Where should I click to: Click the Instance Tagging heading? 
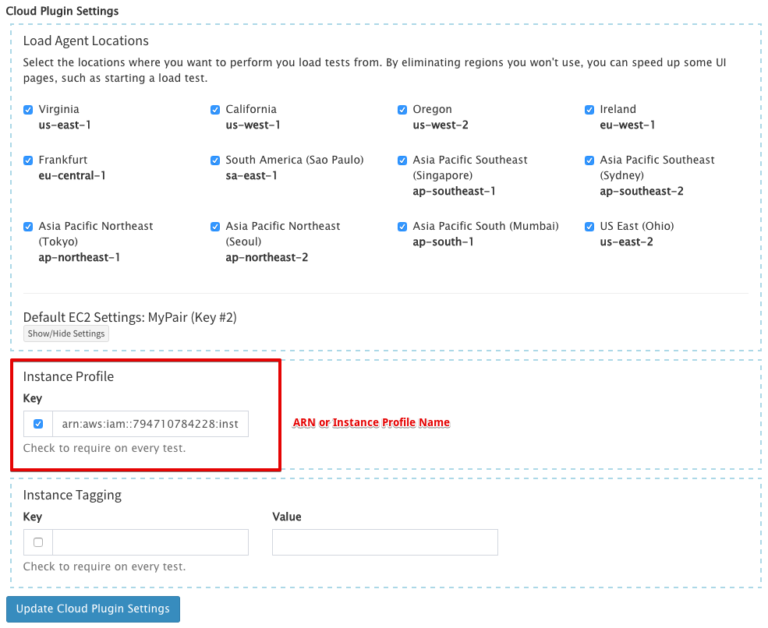click(72, 495)
